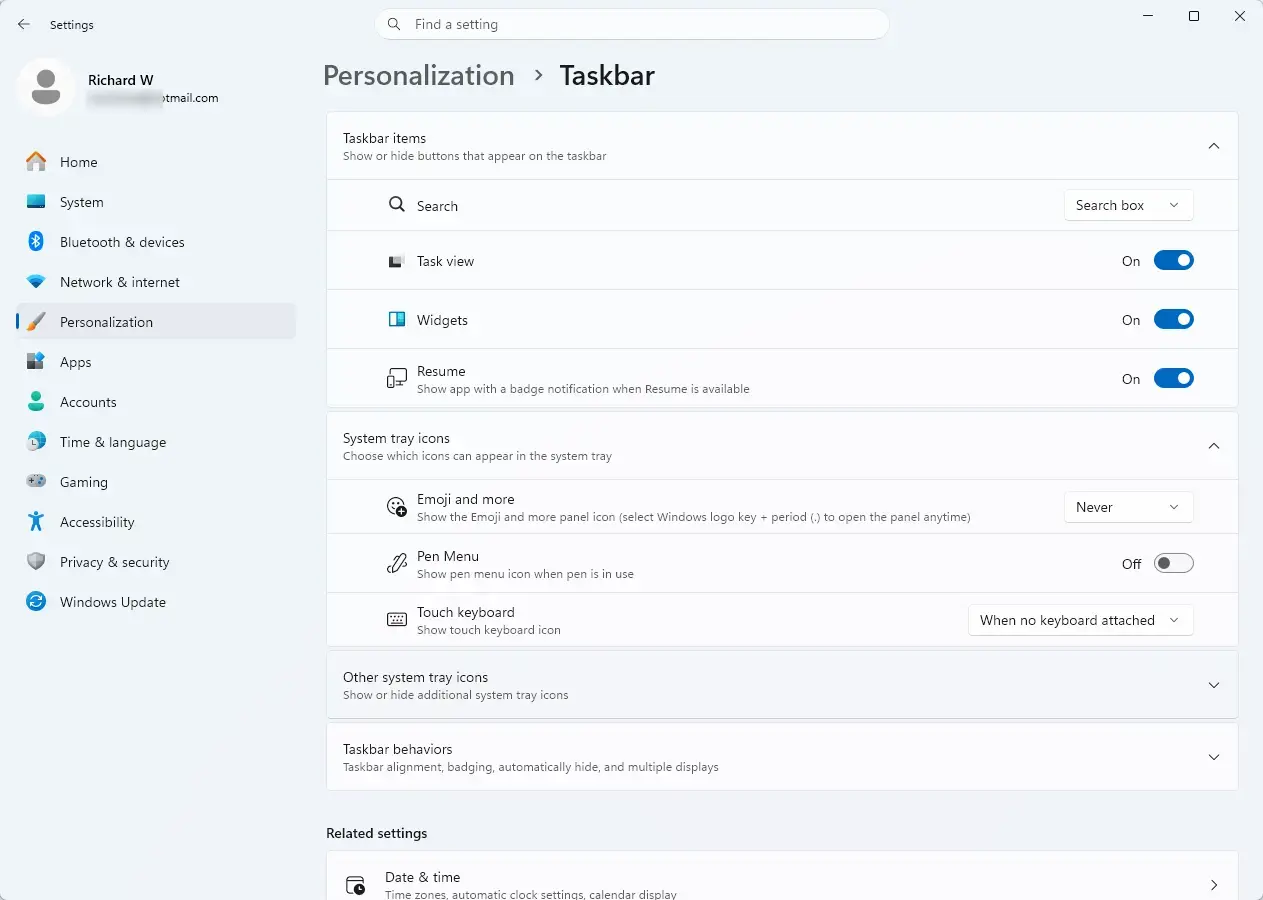Enable the Pen Menu toggle
Screen dimensions: 1263x900
click(x=1173, y=564)
